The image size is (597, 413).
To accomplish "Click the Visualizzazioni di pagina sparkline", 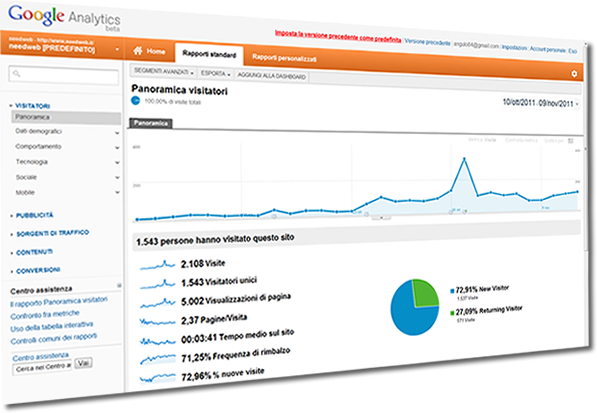I will (157, 303).
